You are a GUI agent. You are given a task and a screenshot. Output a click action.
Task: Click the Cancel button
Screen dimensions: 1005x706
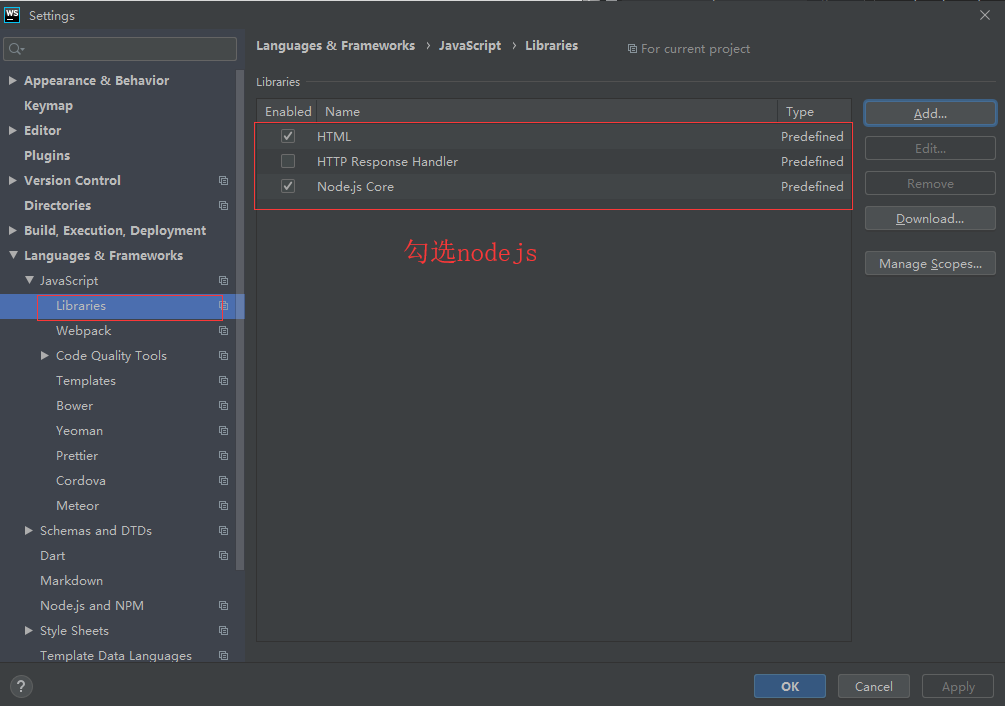(x=874, y=686)
